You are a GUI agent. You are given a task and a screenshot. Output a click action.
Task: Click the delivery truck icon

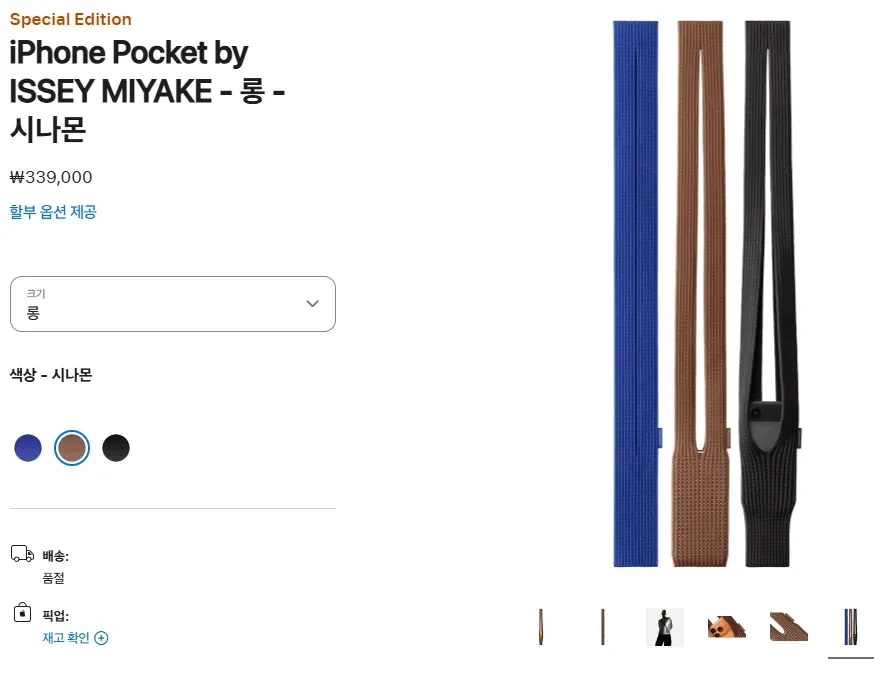point(22,554)
